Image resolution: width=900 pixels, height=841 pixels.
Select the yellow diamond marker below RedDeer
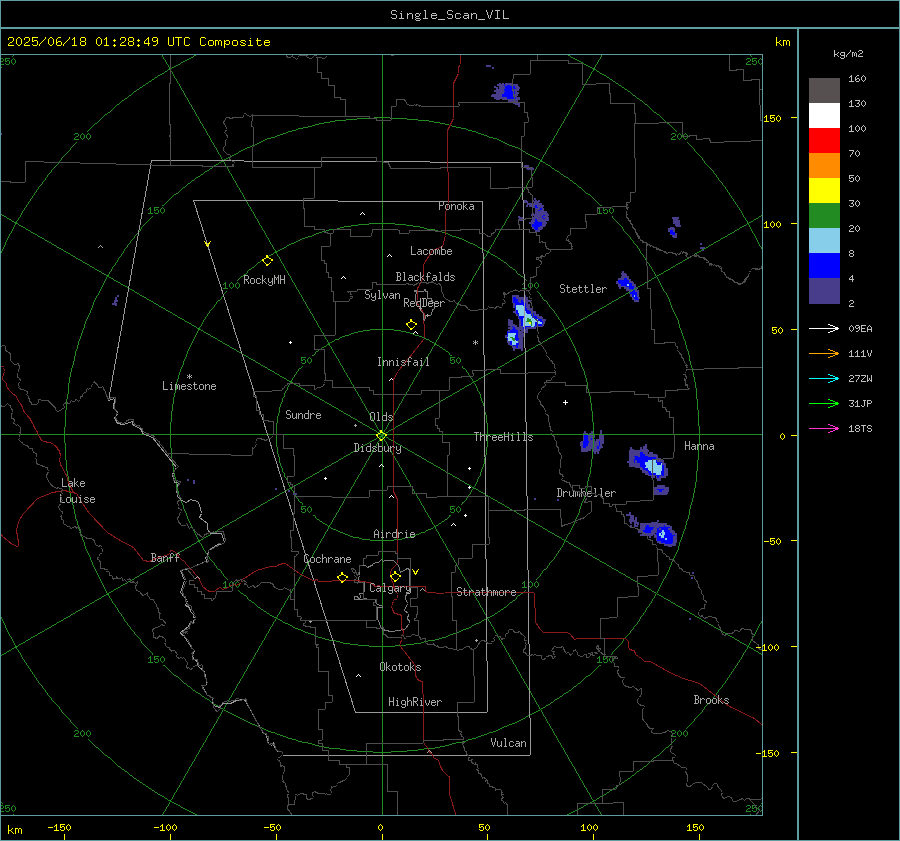[x=411, y=325]
